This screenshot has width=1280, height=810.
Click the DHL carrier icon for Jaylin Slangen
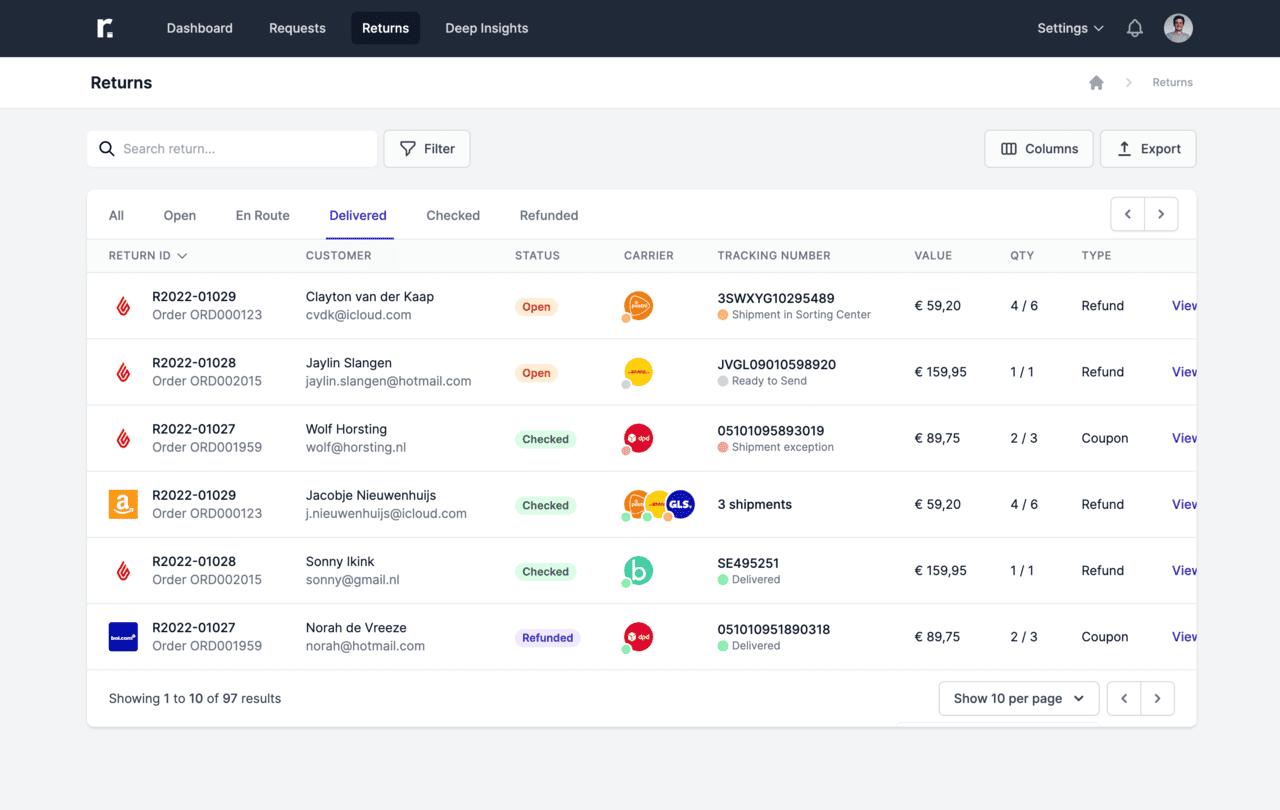[638, 372]
